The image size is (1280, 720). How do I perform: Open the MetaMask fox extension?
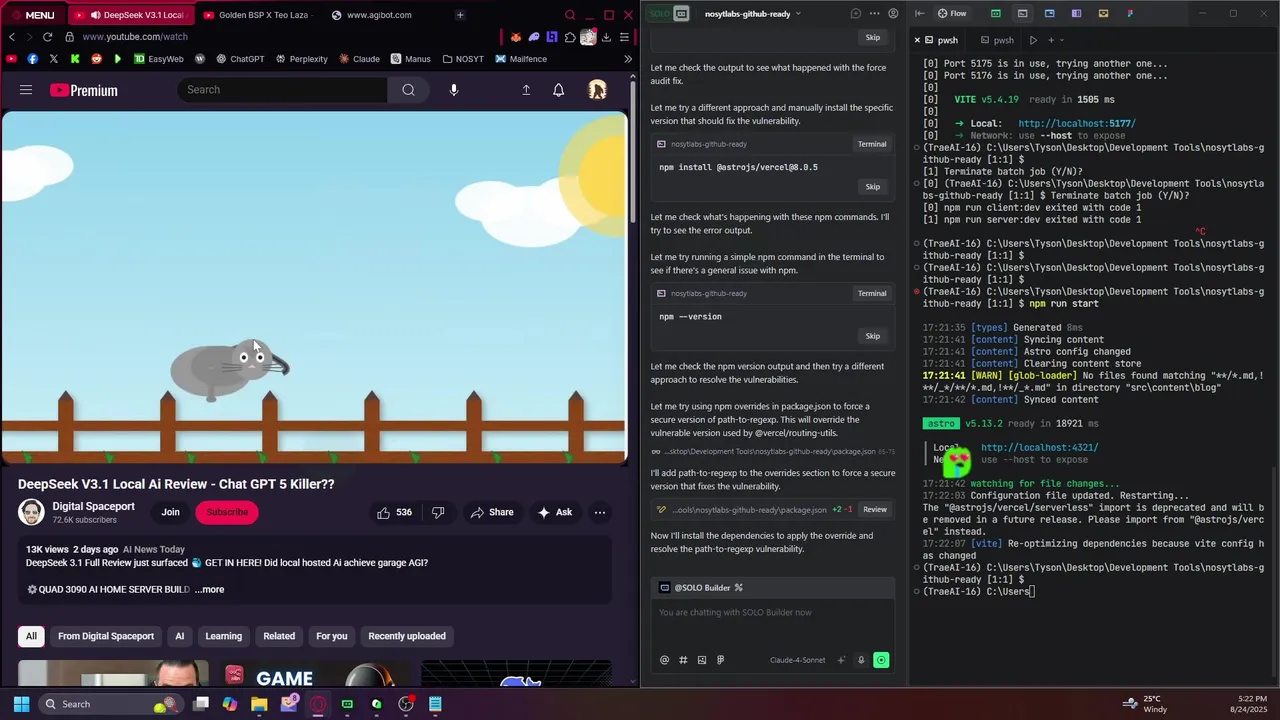(516, 37)
